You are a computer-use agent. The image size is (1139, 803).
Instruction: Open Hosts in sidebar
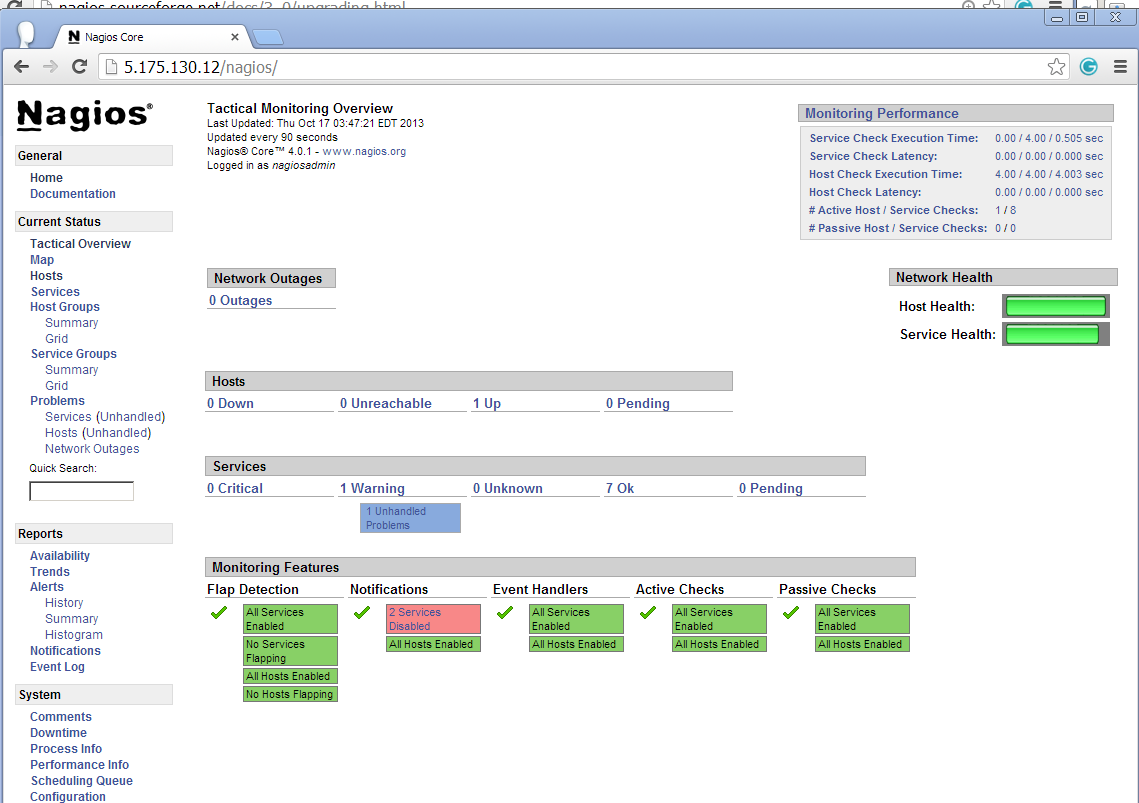[x=46, y=276]
